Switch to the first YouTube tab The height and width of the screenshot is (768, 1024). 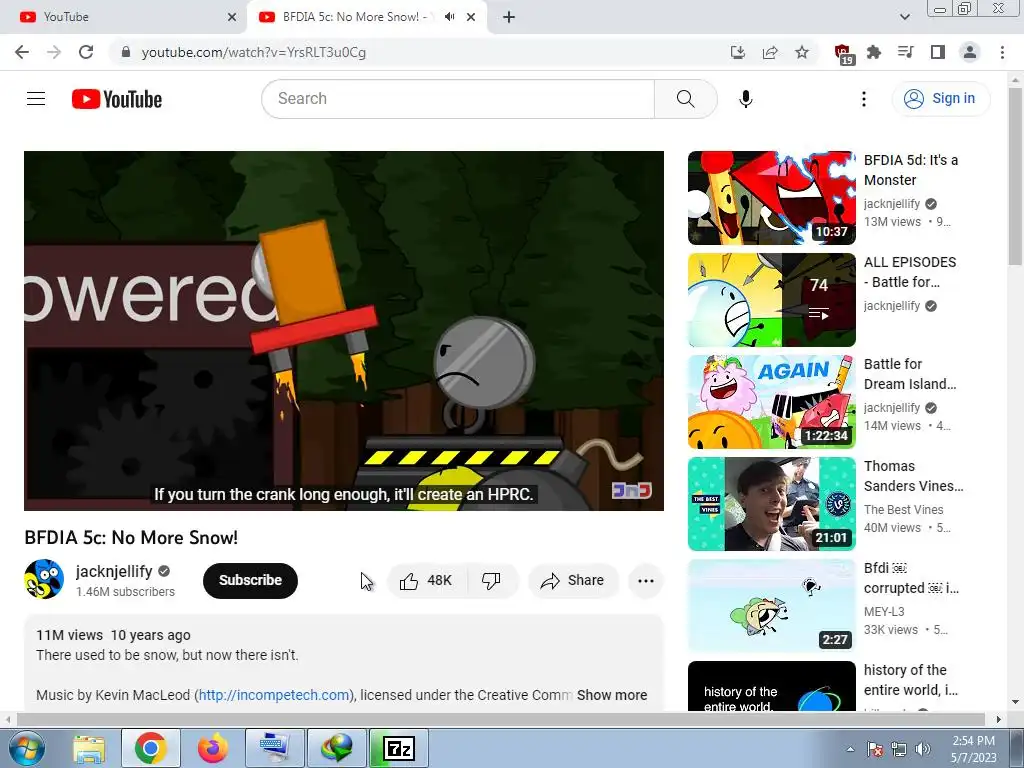(124, 17)
